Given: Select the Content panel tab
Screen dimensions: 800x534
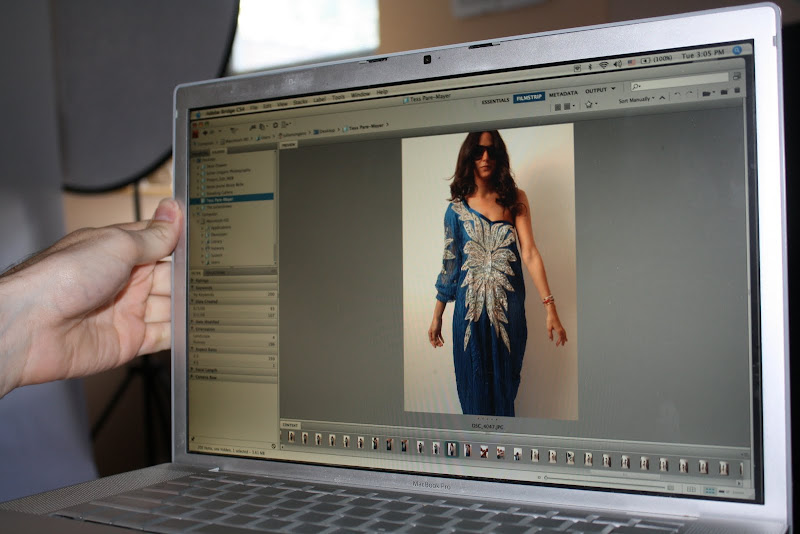Looking at the screenshot, I should [x=290, y=425].
